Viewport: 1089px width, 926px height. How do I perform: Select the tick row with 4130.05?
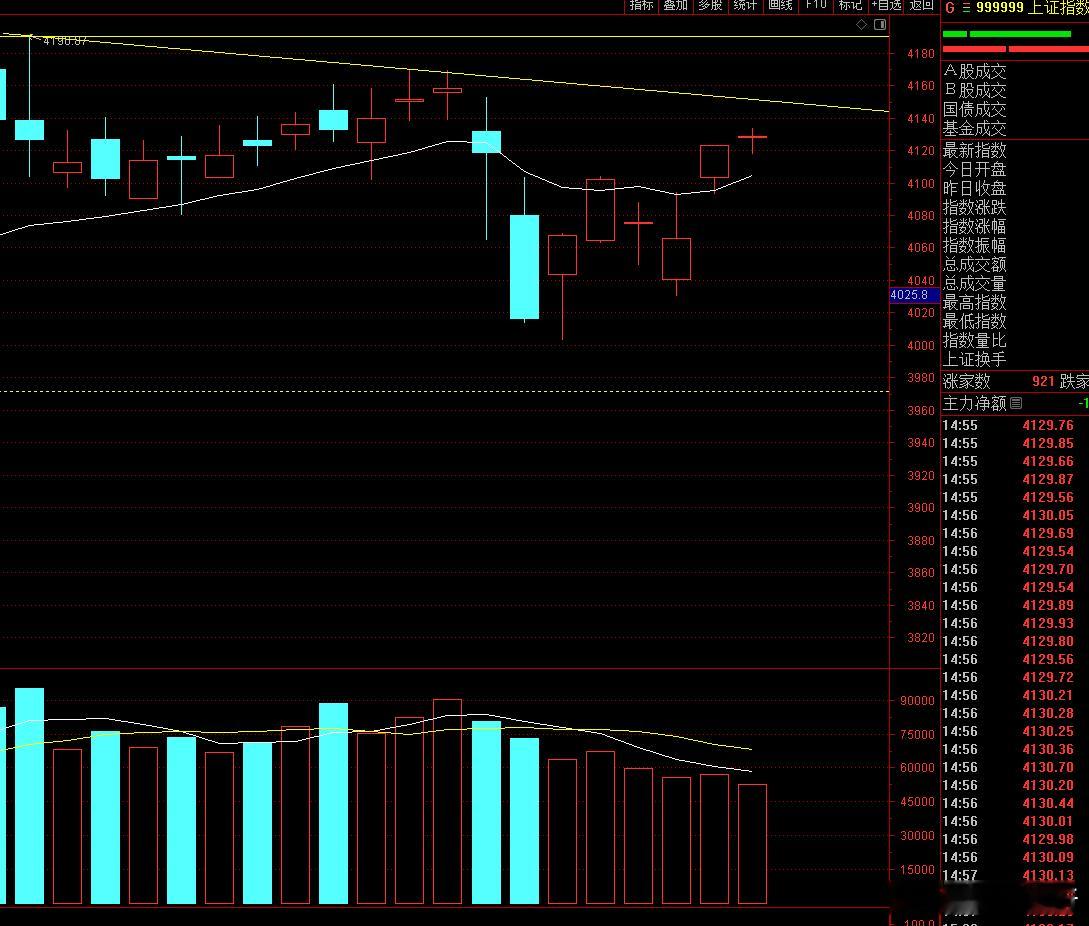click(1015, 515)
